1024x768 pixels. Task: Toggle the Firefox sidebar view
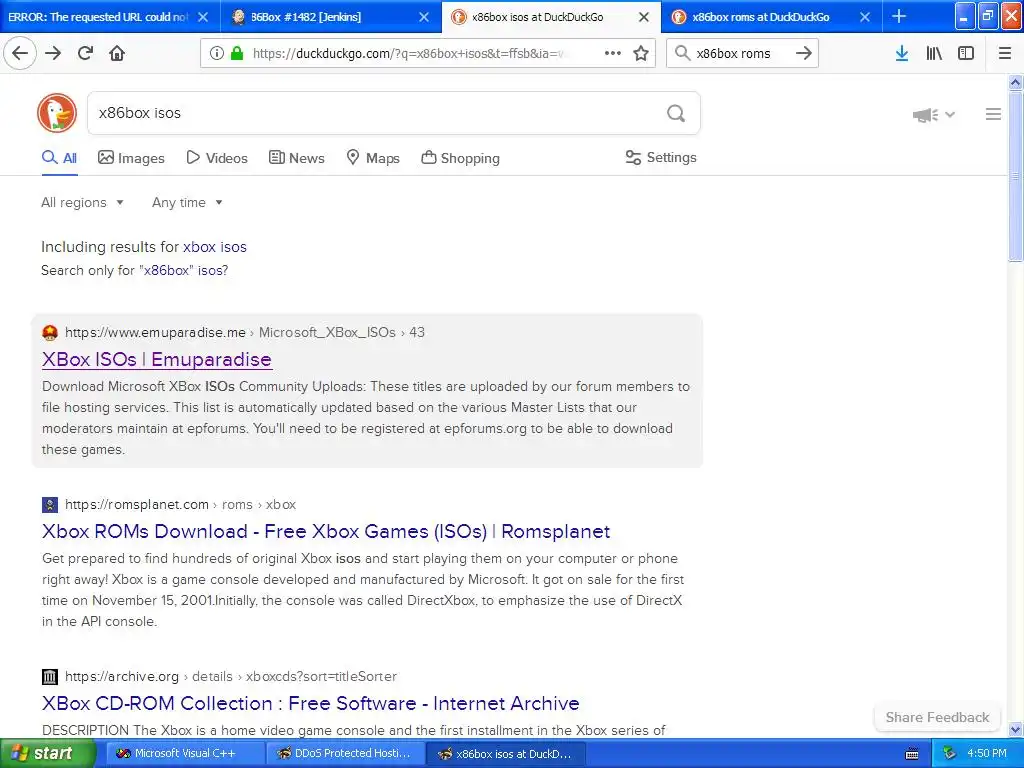pyautogui.click(x=966, y=53)
